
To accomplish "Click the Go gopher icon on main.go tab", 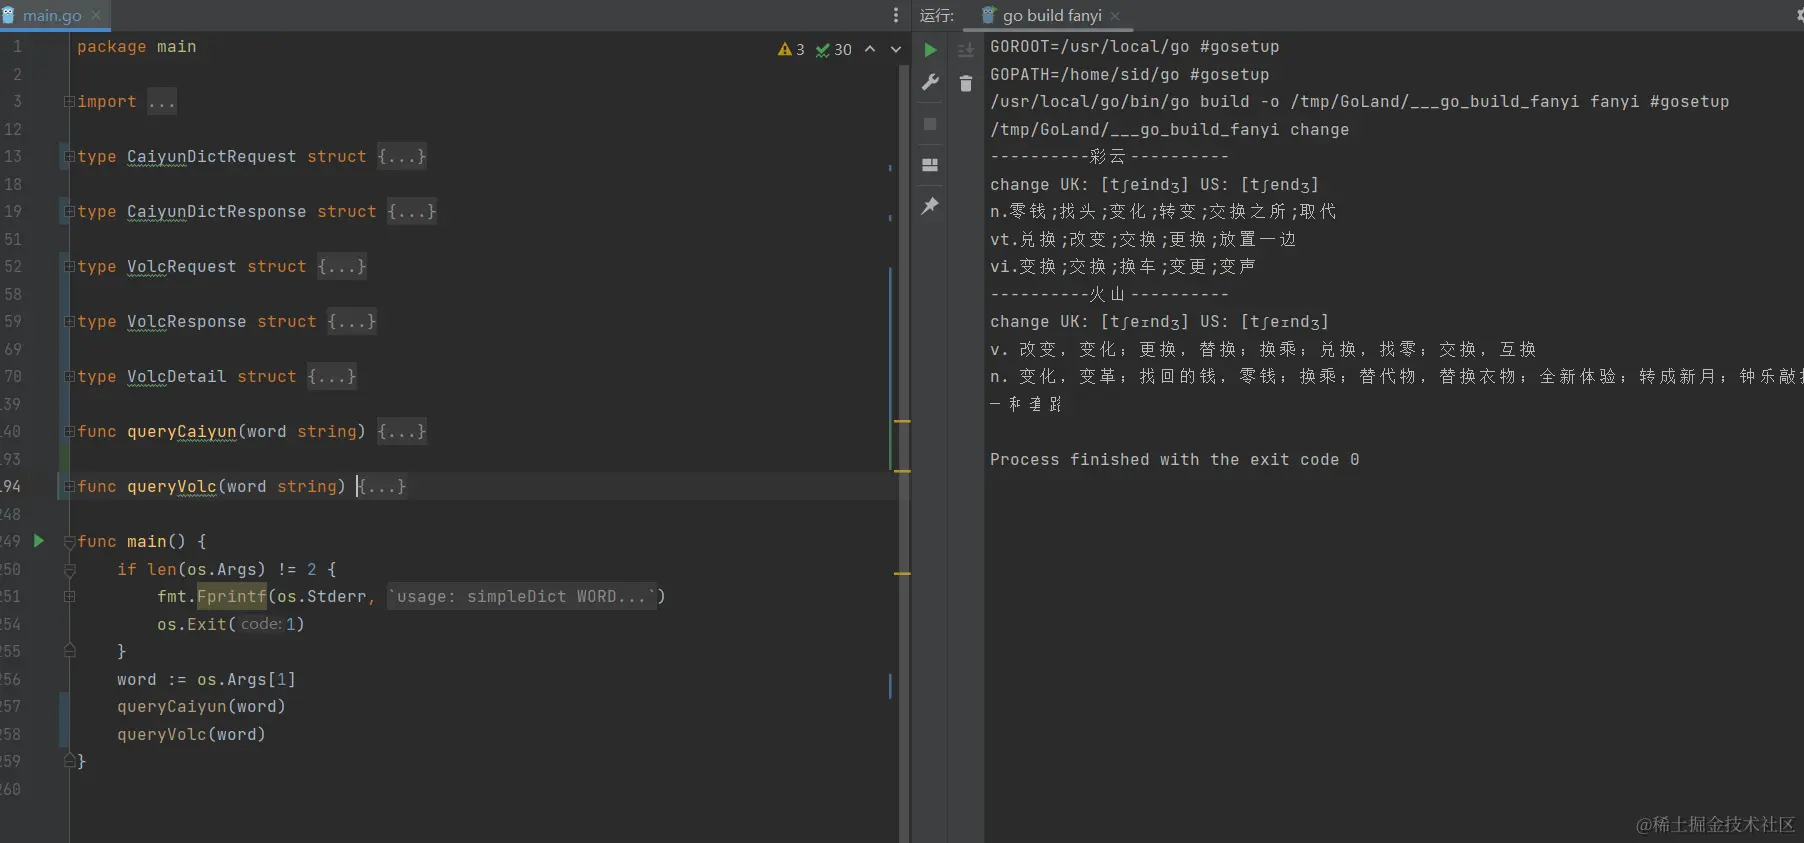I will pyautogui.click(x=9, y=15).
